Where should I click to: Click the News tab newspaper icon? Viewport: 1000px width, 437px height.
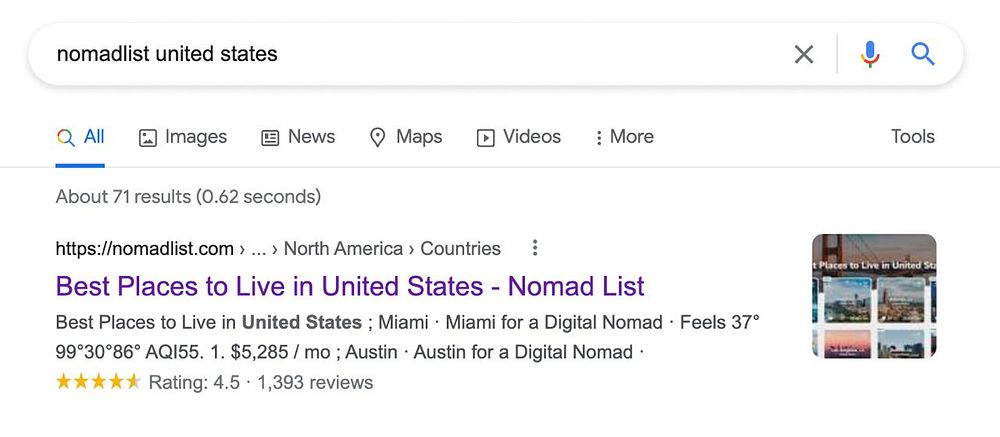(270, 138)
